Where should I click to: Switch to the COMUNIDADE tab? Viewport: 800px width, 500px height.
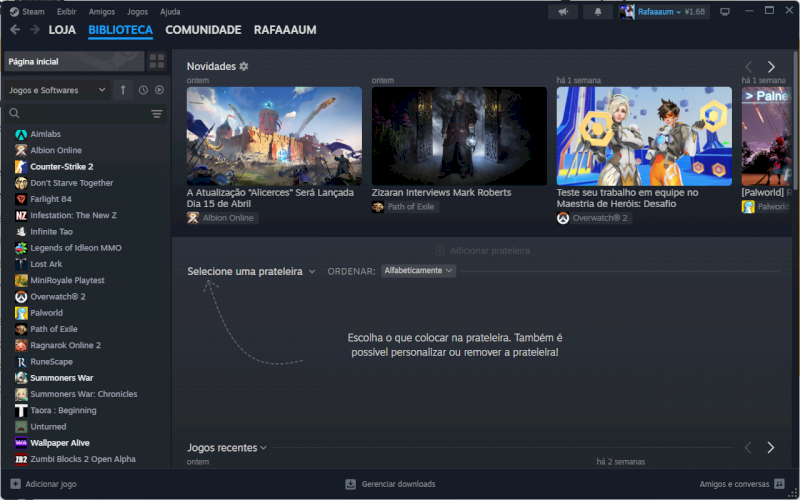(x=203, y=30)
